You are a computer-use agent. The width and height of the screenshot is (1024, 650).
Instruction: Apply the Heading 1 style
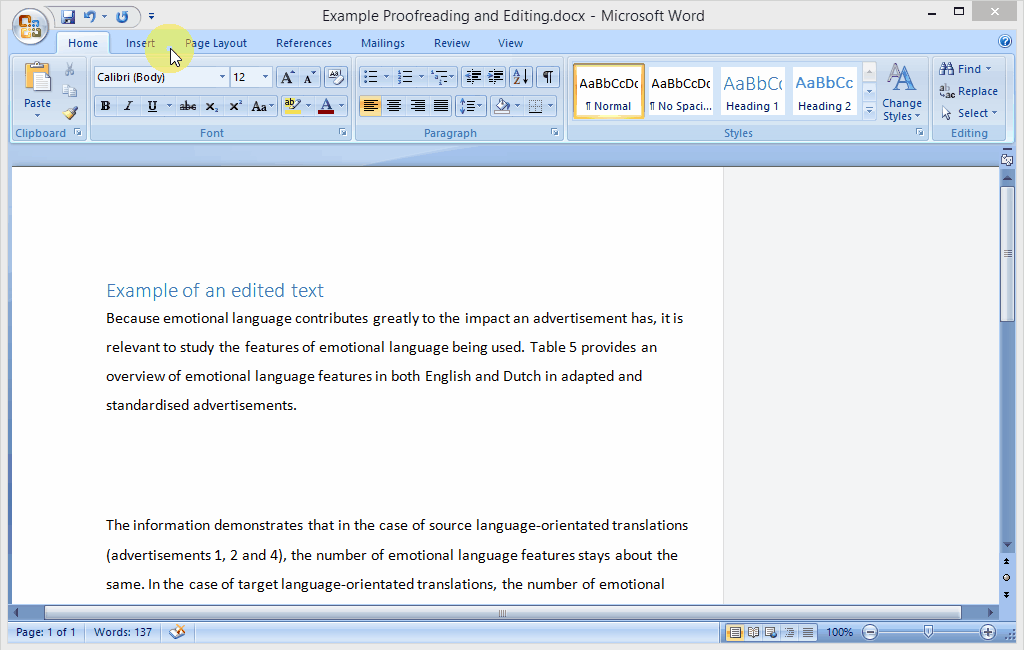[x=752, y=91]
